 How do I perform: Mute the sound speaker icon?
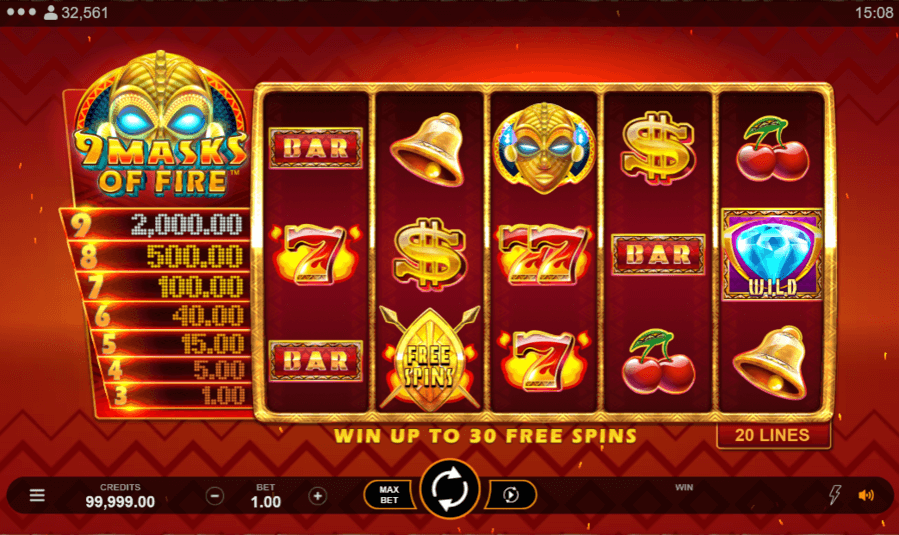tap(866, 495)
